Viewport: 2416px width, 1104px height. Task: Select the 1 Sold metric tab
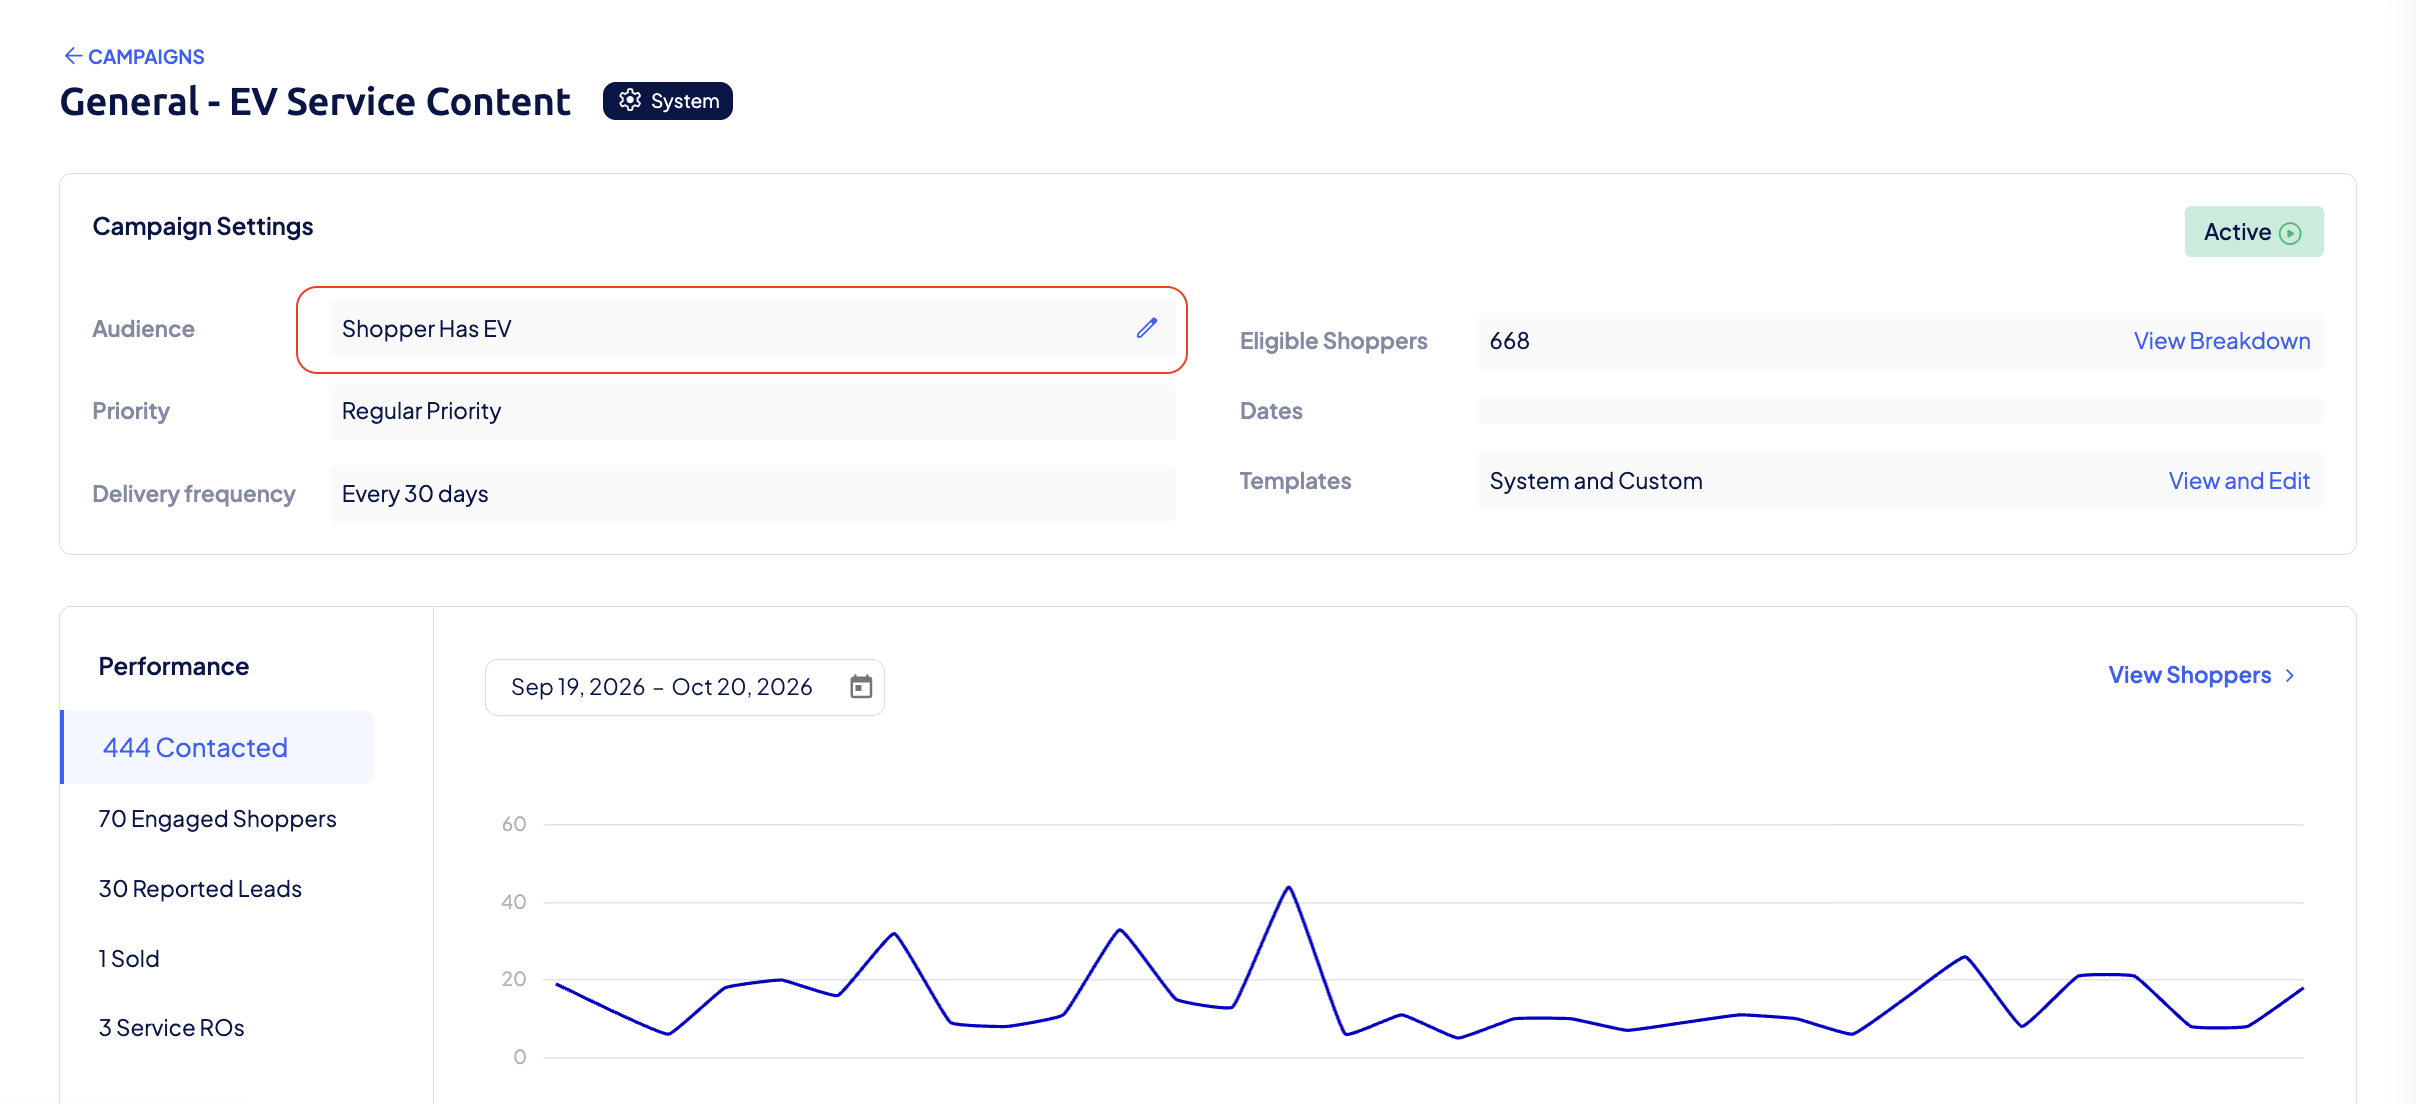click(x=129, y=959)
